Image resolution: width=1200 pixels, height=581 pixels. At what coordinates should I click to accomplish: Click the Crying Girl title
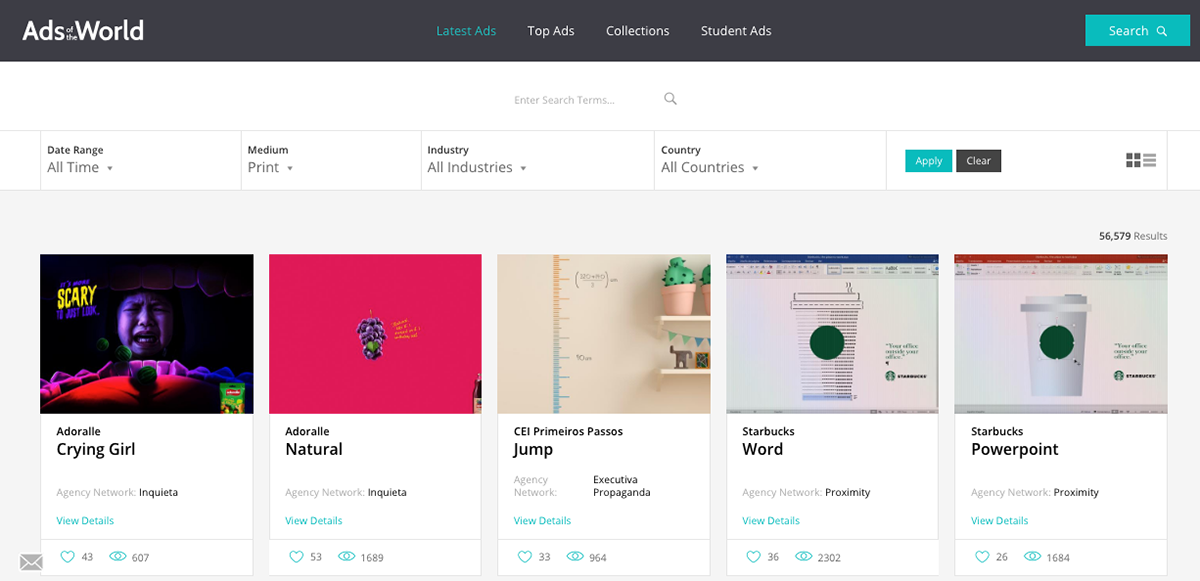pyautogui.click(x=96, y=450)
